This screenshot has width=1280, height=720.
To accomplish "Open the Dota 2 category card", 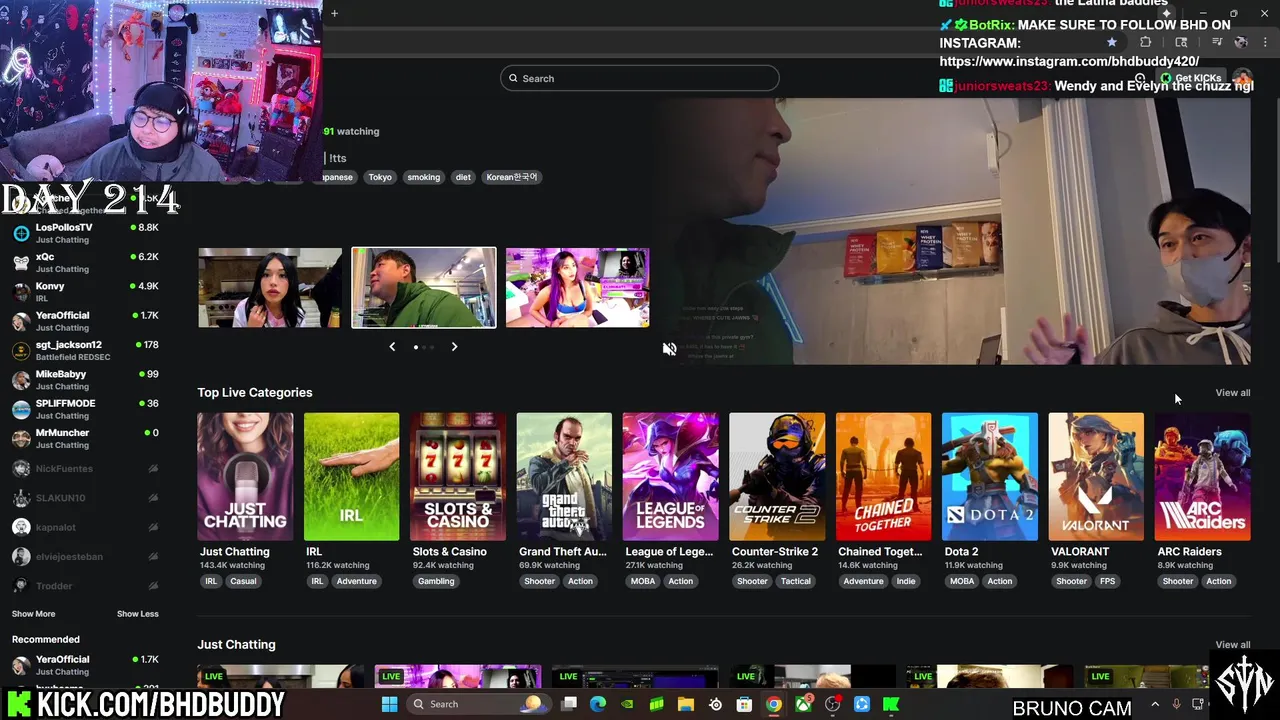I will tap(990, 476).
